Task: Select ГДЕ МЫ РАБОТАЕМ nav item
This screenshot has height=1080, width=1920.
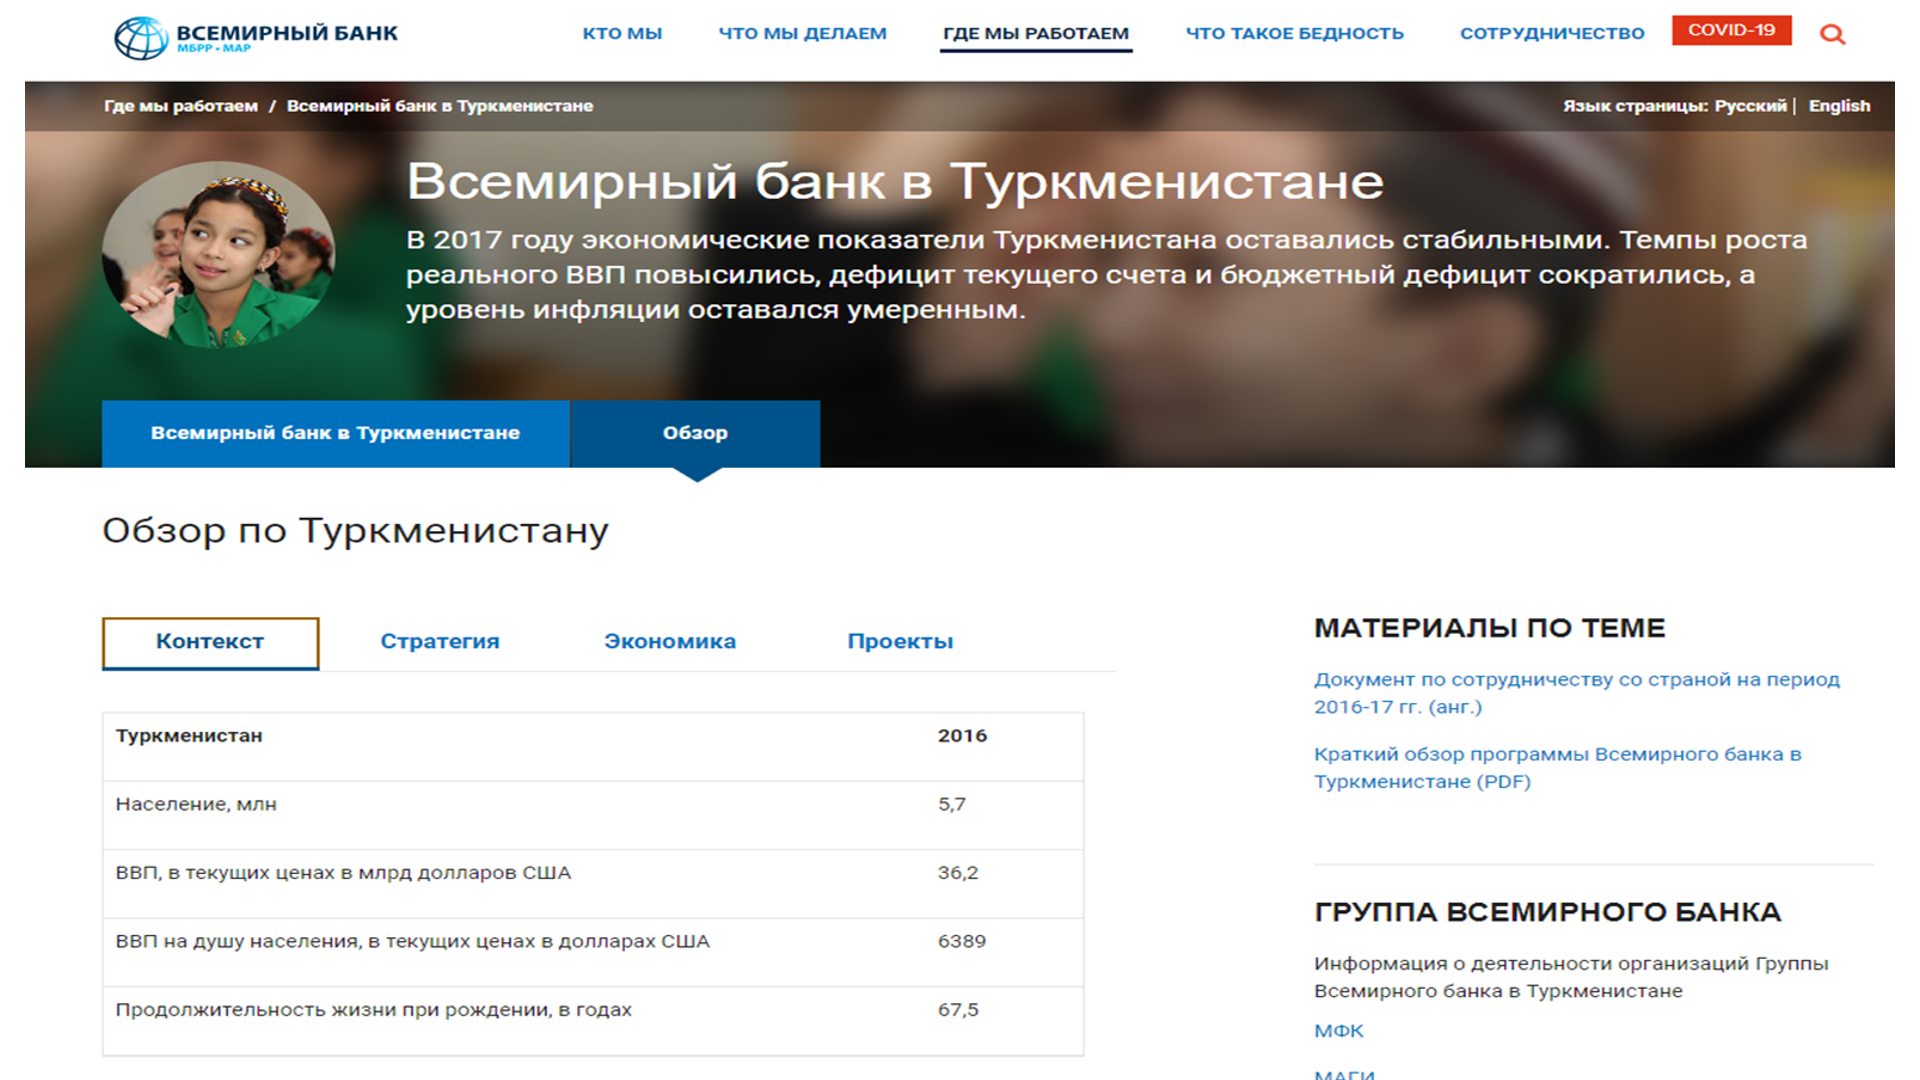Action: 1035,33
